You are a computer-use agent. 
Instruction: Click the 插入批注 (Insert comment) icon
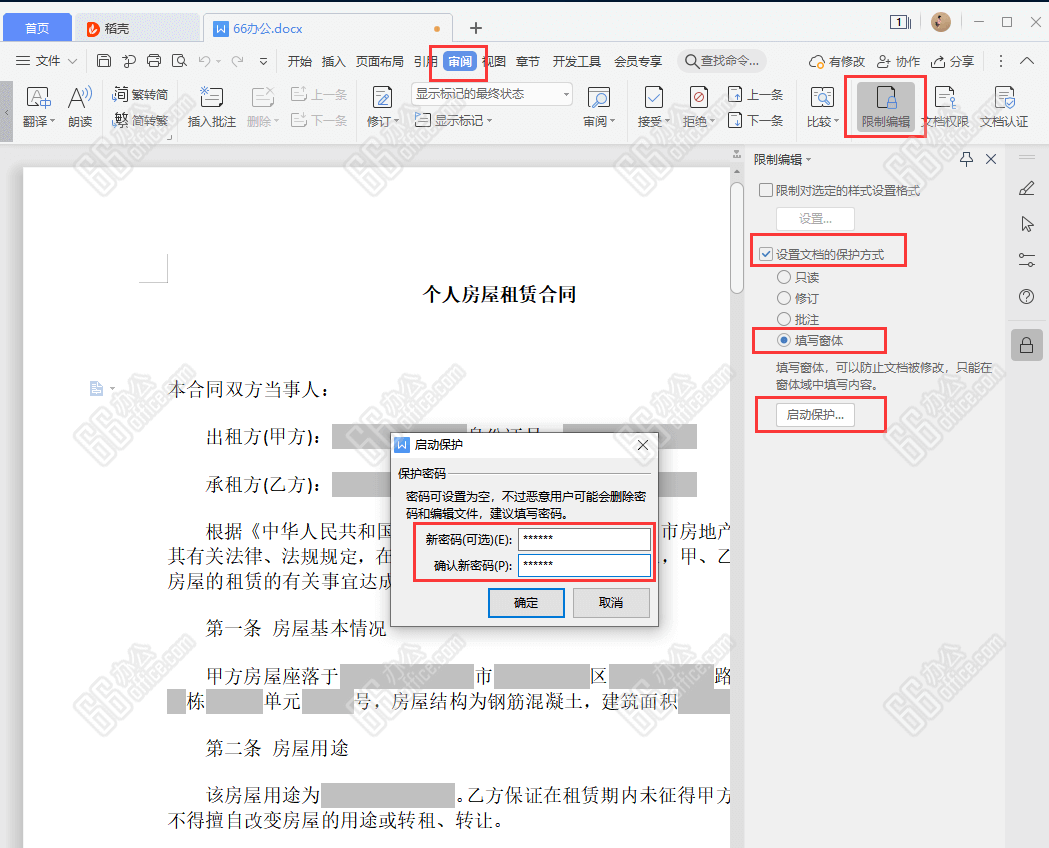(x=211, y=106)
